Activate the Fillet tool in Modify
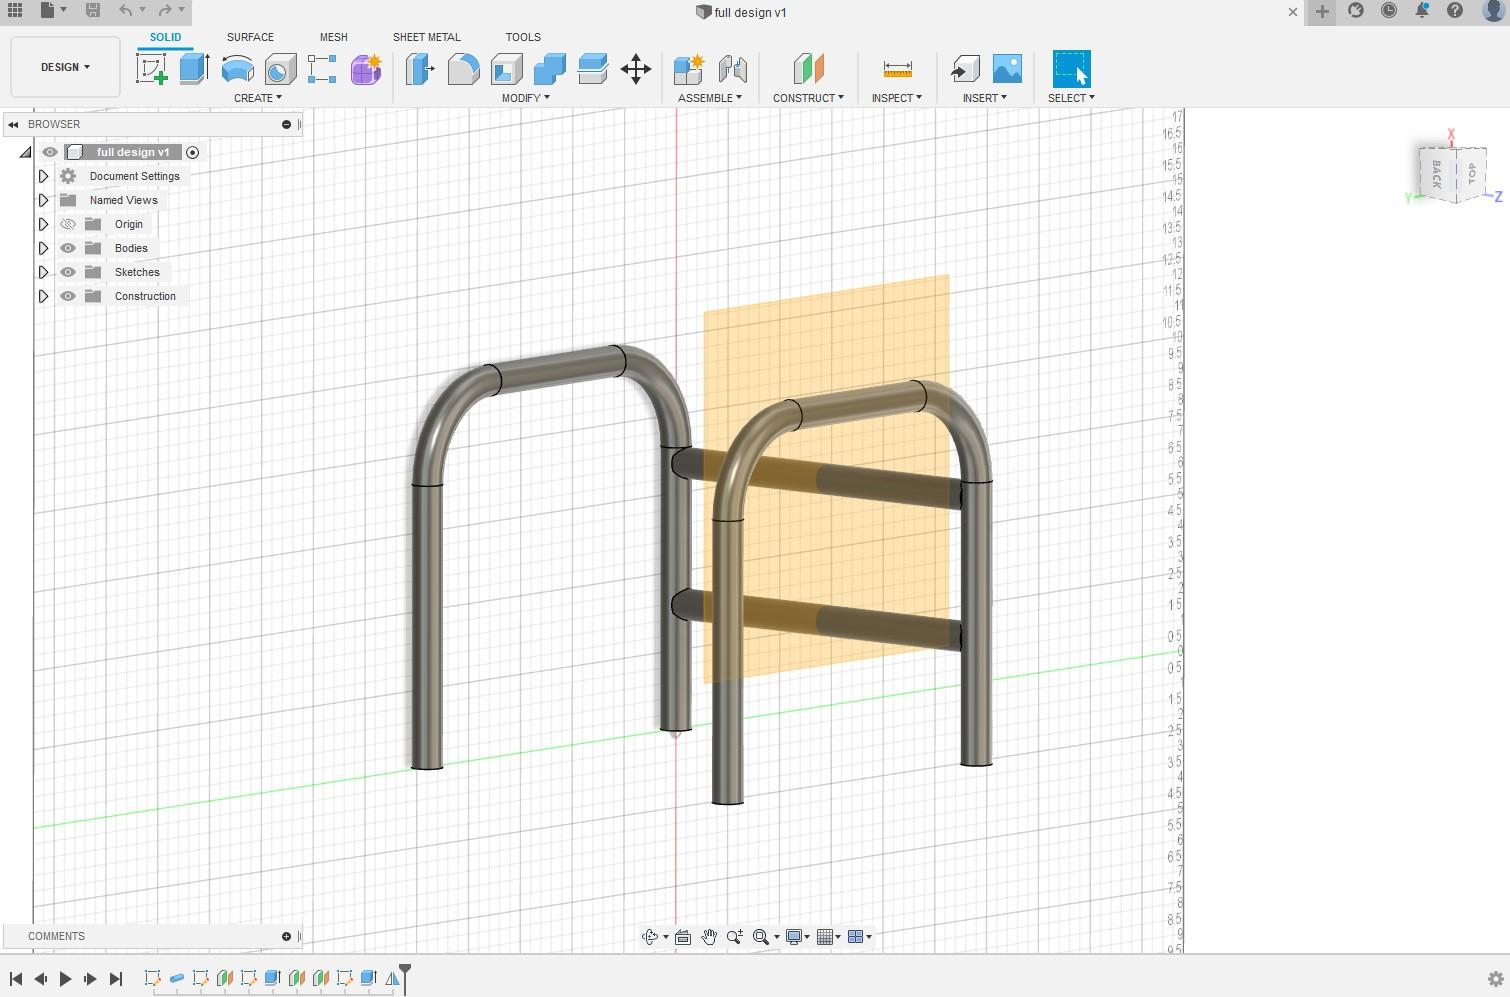Image resolution: width=1510 pixels, height=997 pixels. tap(464, 69)
